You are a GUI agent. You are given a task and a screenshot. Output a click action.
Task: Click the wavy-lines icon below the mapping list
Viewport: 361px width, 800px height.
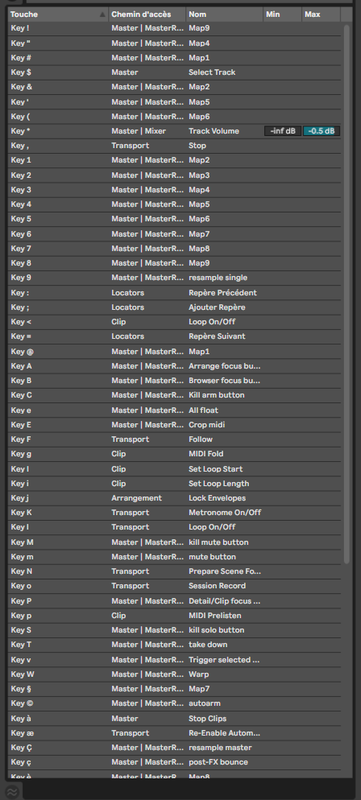(12, 791)
